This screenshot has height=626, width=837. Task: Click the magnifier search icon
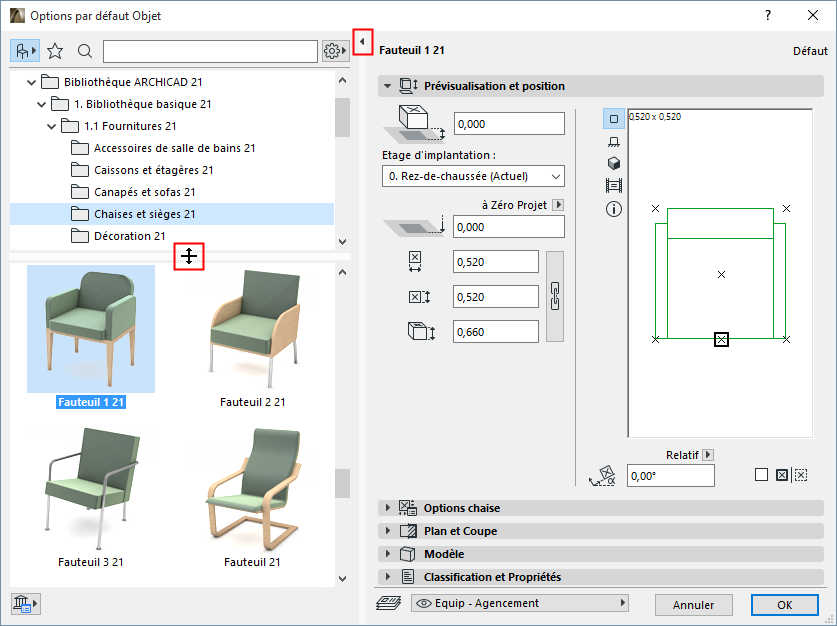pyautogui.click(x=84, y=51)
